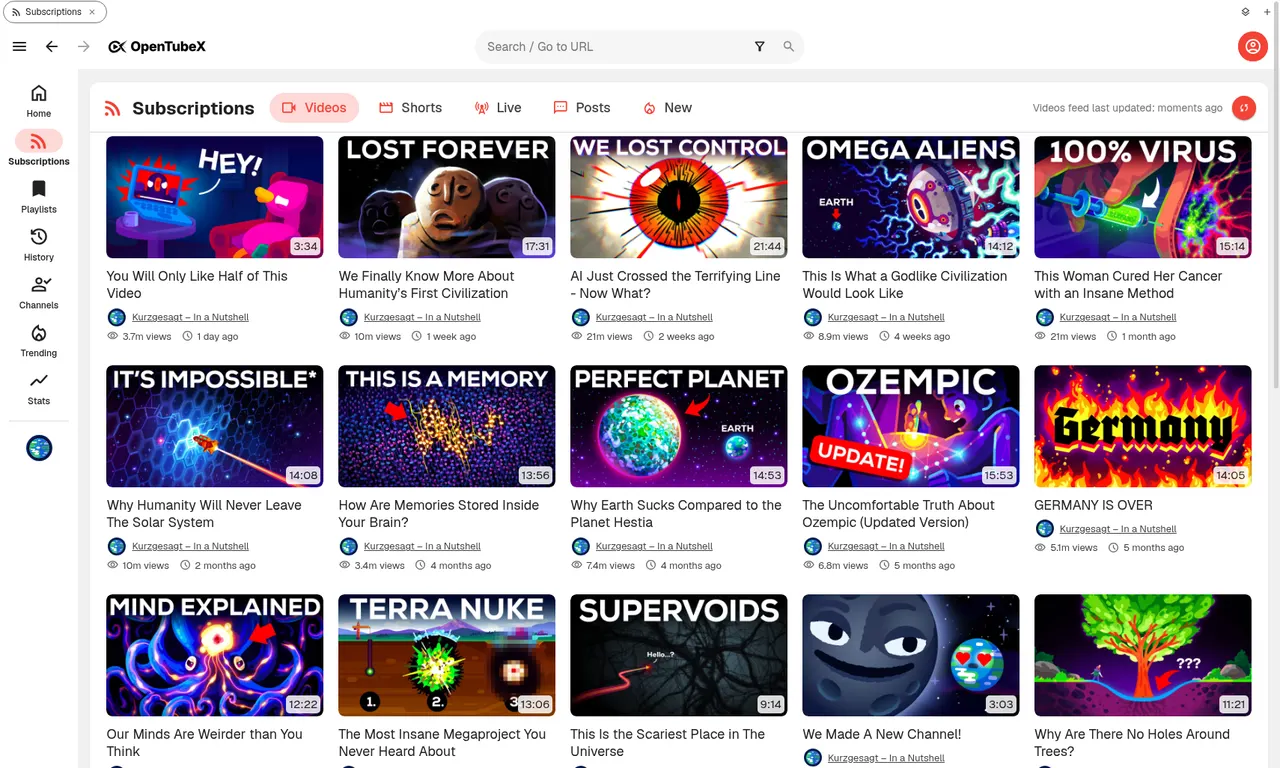Open the 'SUPERVOIDS' video thumbnail

[679, 655]
